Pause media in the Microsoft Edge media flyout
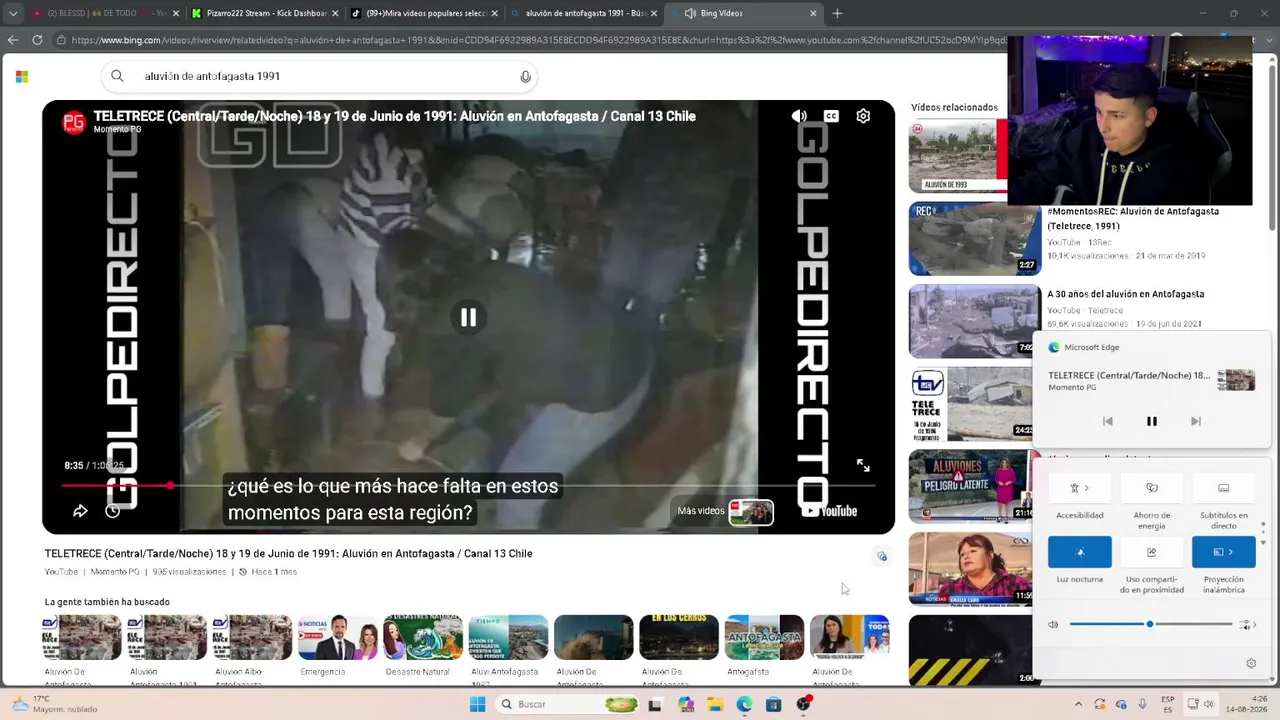This screenshot has width=1280, height=720. [1151, 421]
